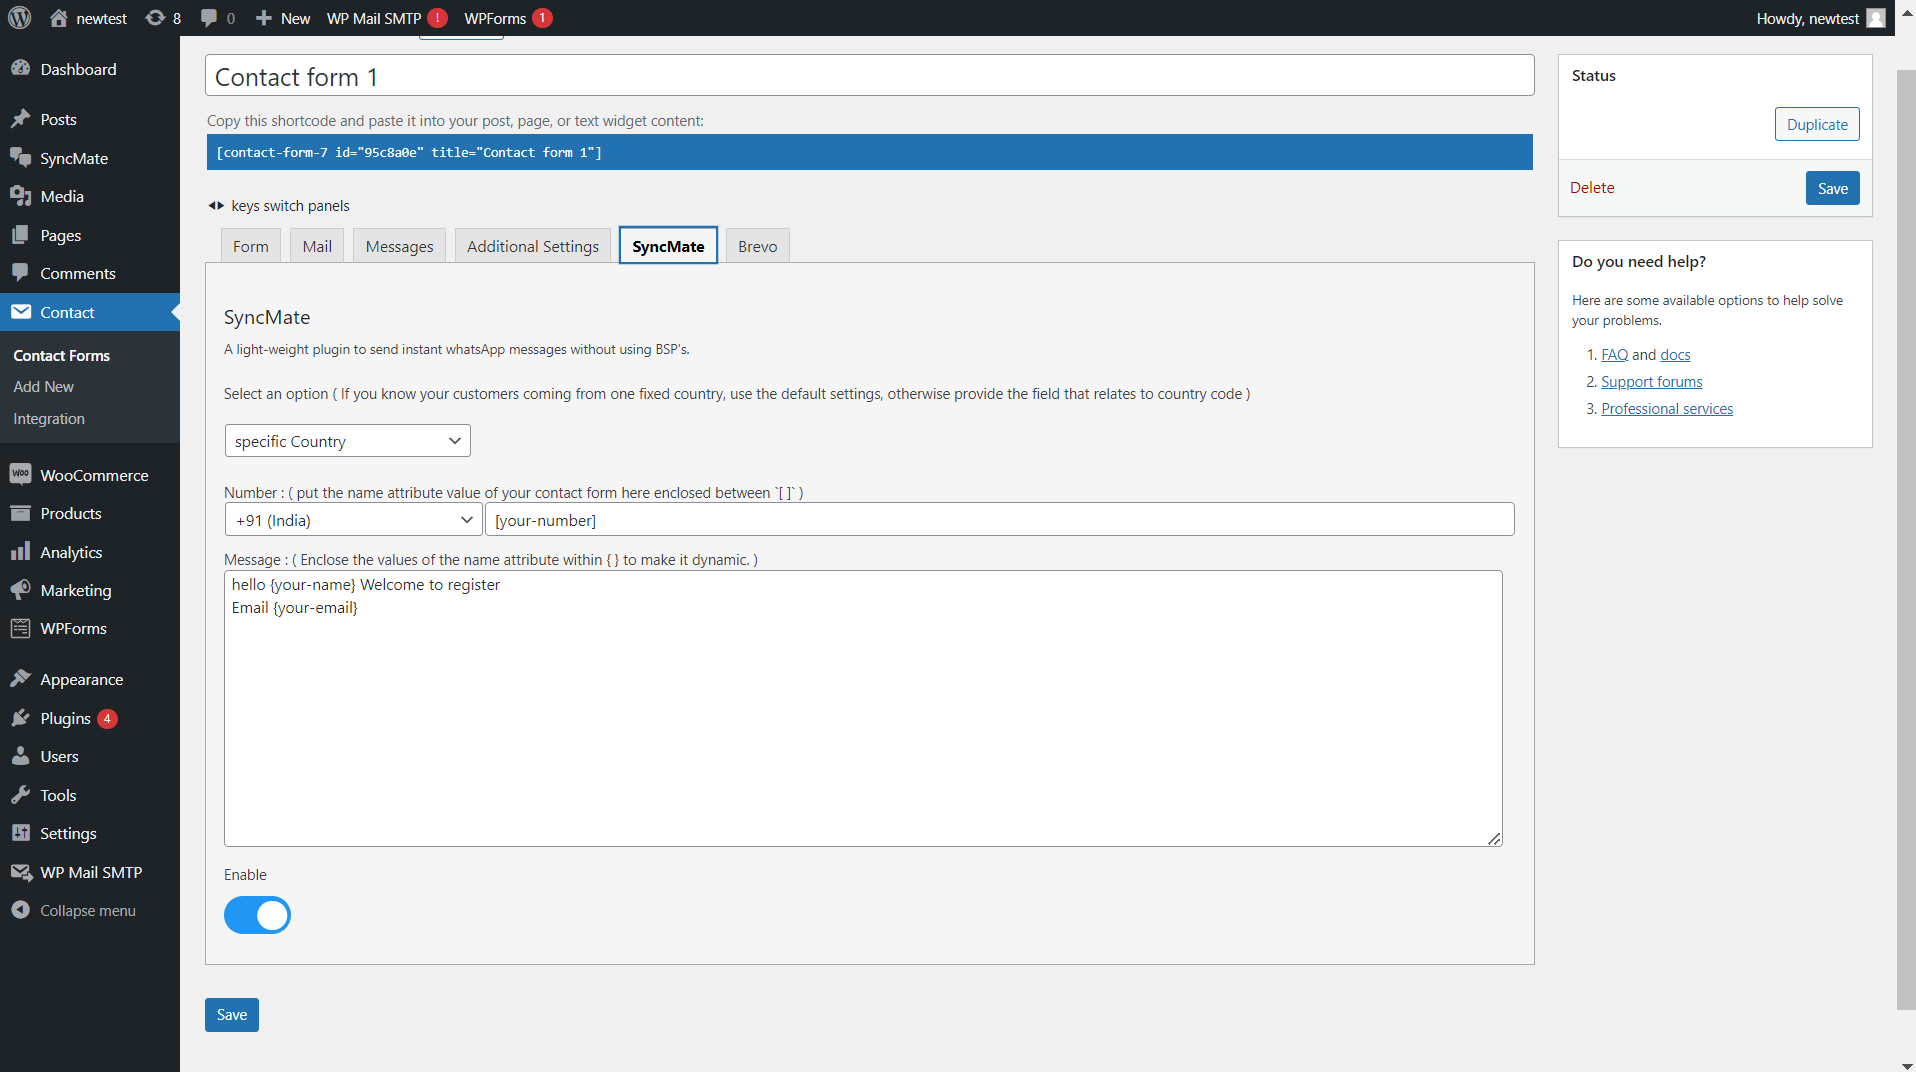Click the Plugins plug icon
Viewport: 1916px width, 1072px height.
tap(21, 718)
